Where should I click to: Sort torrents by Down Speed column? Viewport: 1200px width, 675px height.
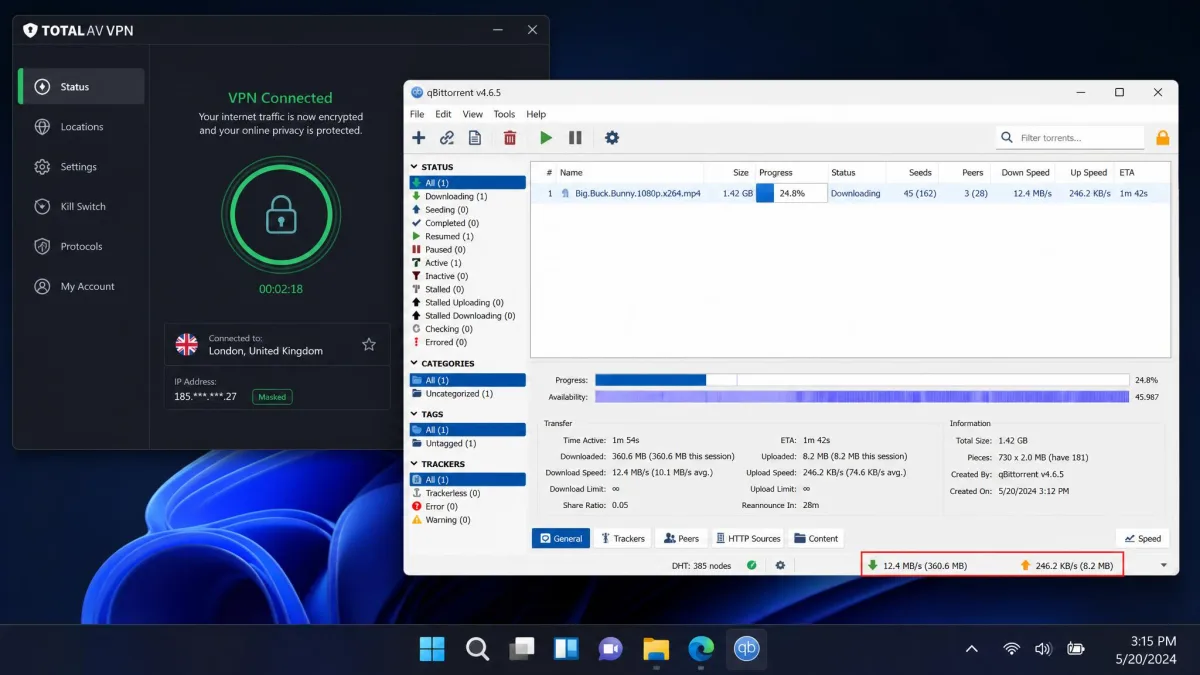(x=1026, y=173)
